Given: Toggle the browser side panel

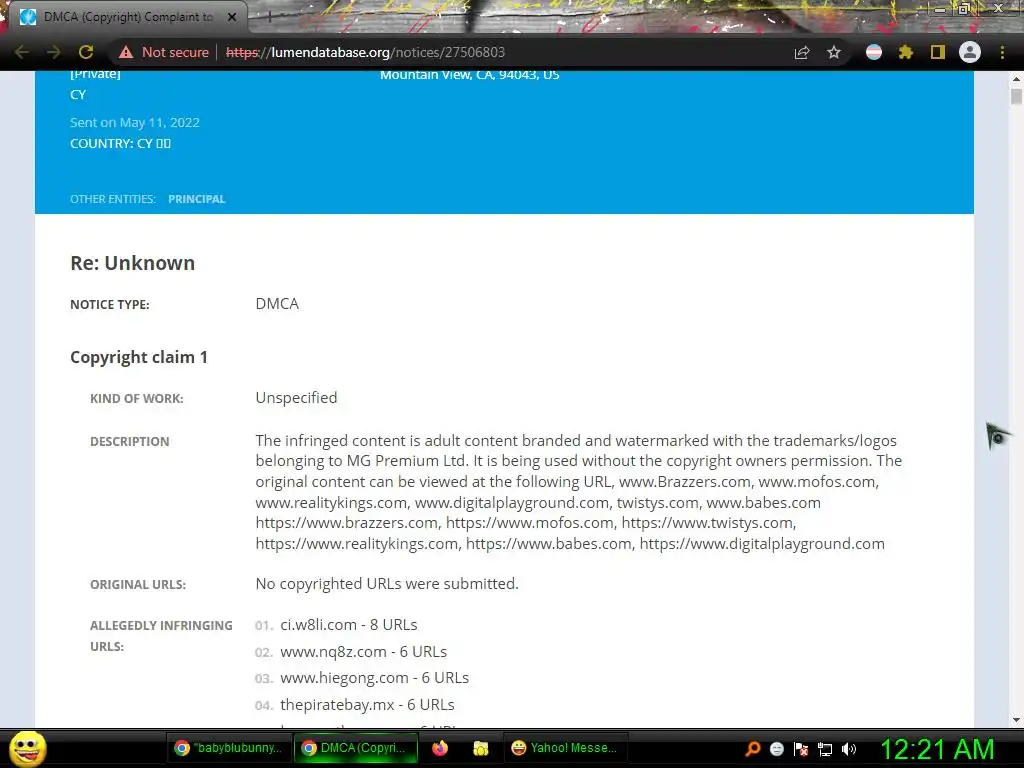Looking at the screenshot, I should click(x=938, y=52).
